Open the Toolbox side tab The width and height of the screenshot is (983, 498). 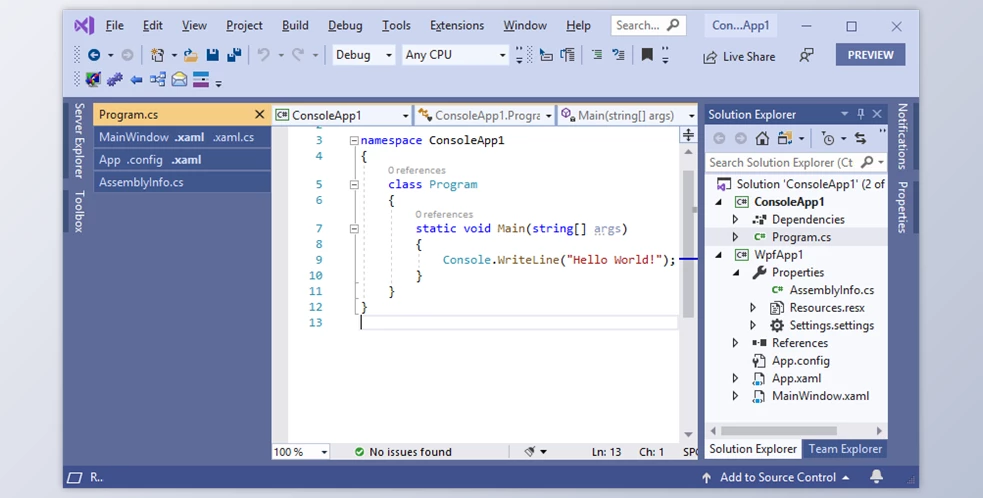tap(79, 212)
